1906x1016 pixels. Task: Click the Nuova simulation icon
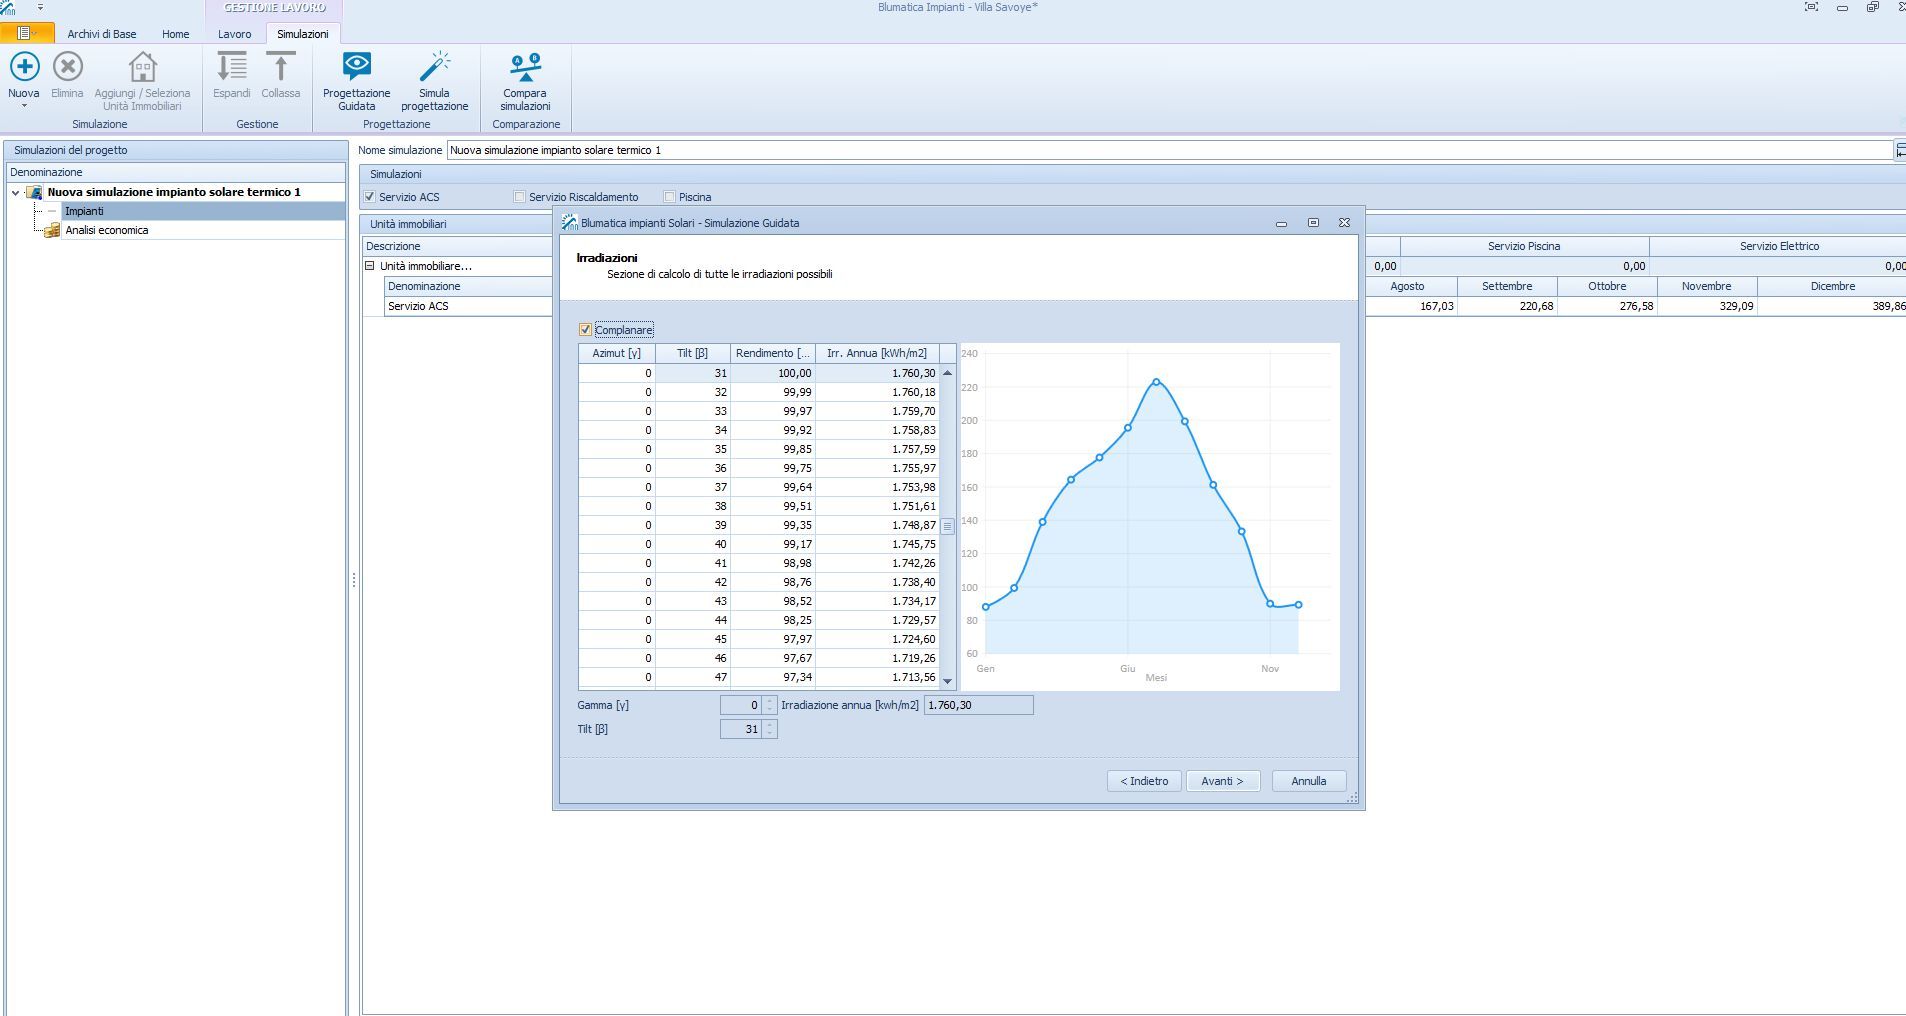[x=24, y=68]
